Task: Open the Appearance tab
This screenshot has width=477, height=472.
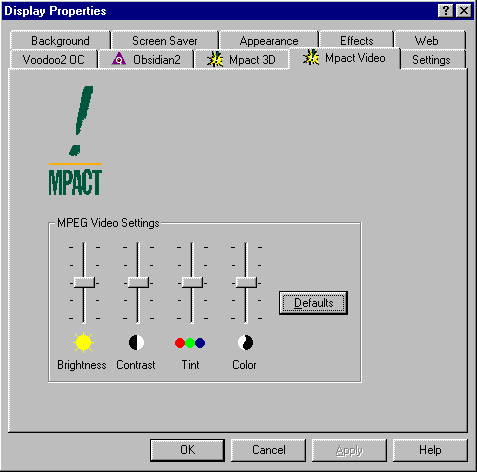Action: 269,41
